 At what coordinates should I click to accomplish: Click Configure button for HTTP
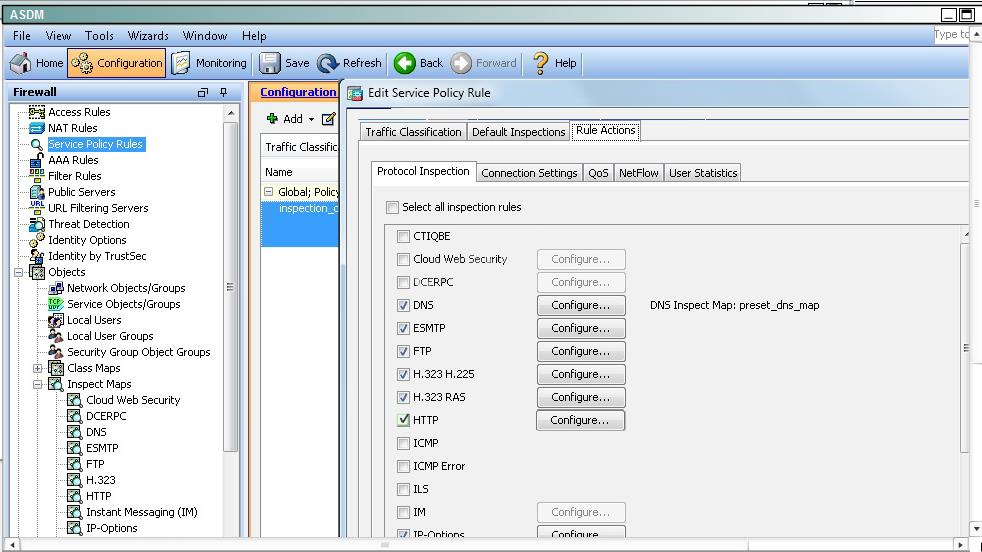click(x=581, y=420)
